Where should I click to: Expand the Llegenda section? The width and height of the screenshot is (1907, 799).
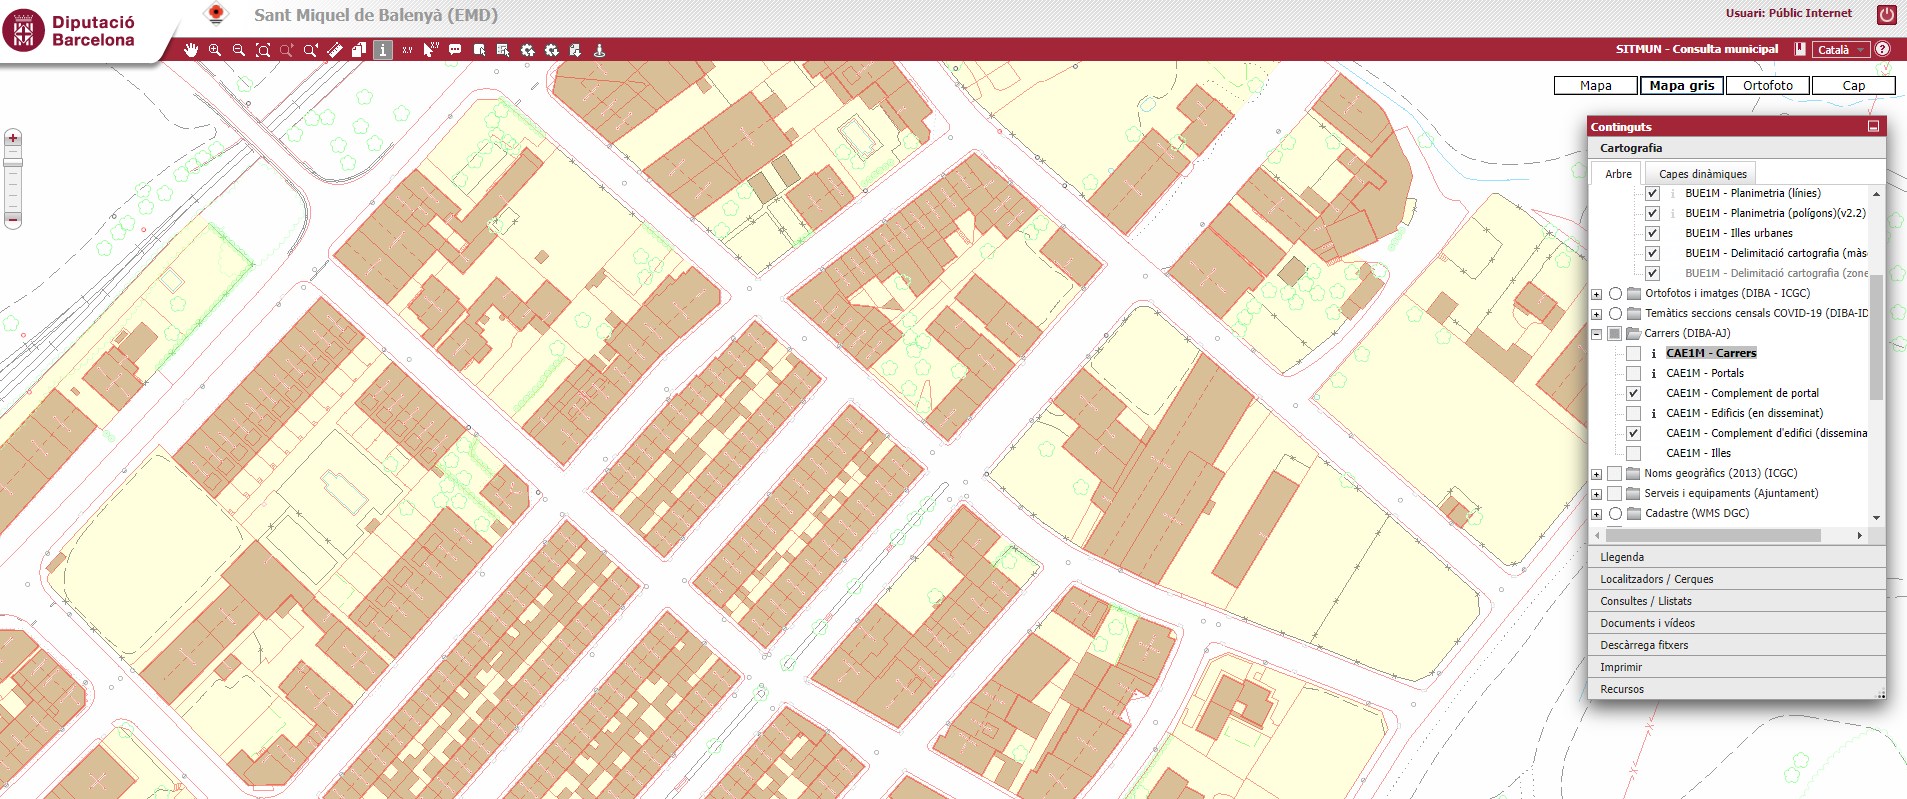pos(1736,557)
